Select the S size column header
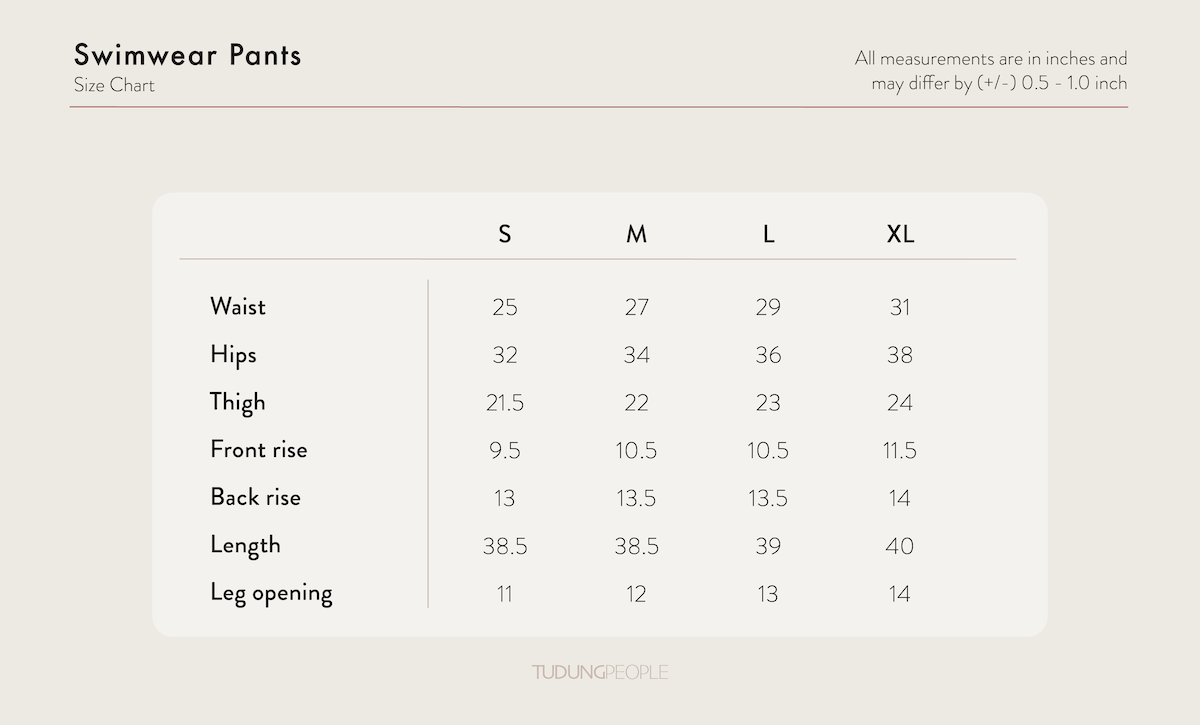 coord(505,234)
